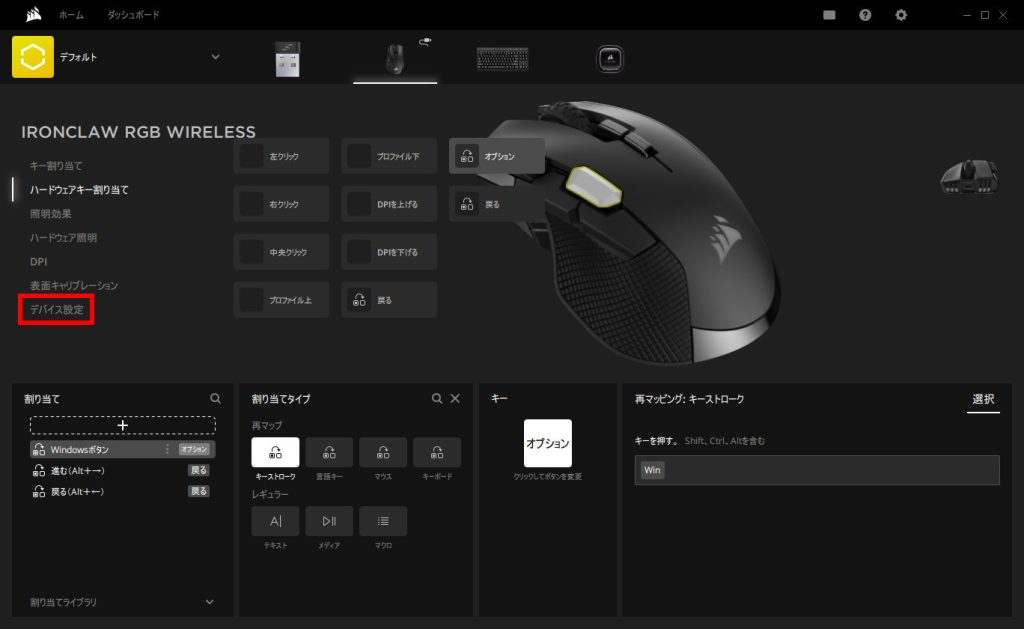
Task: Click the white オプション key button to change it
Action: [548, 444]
